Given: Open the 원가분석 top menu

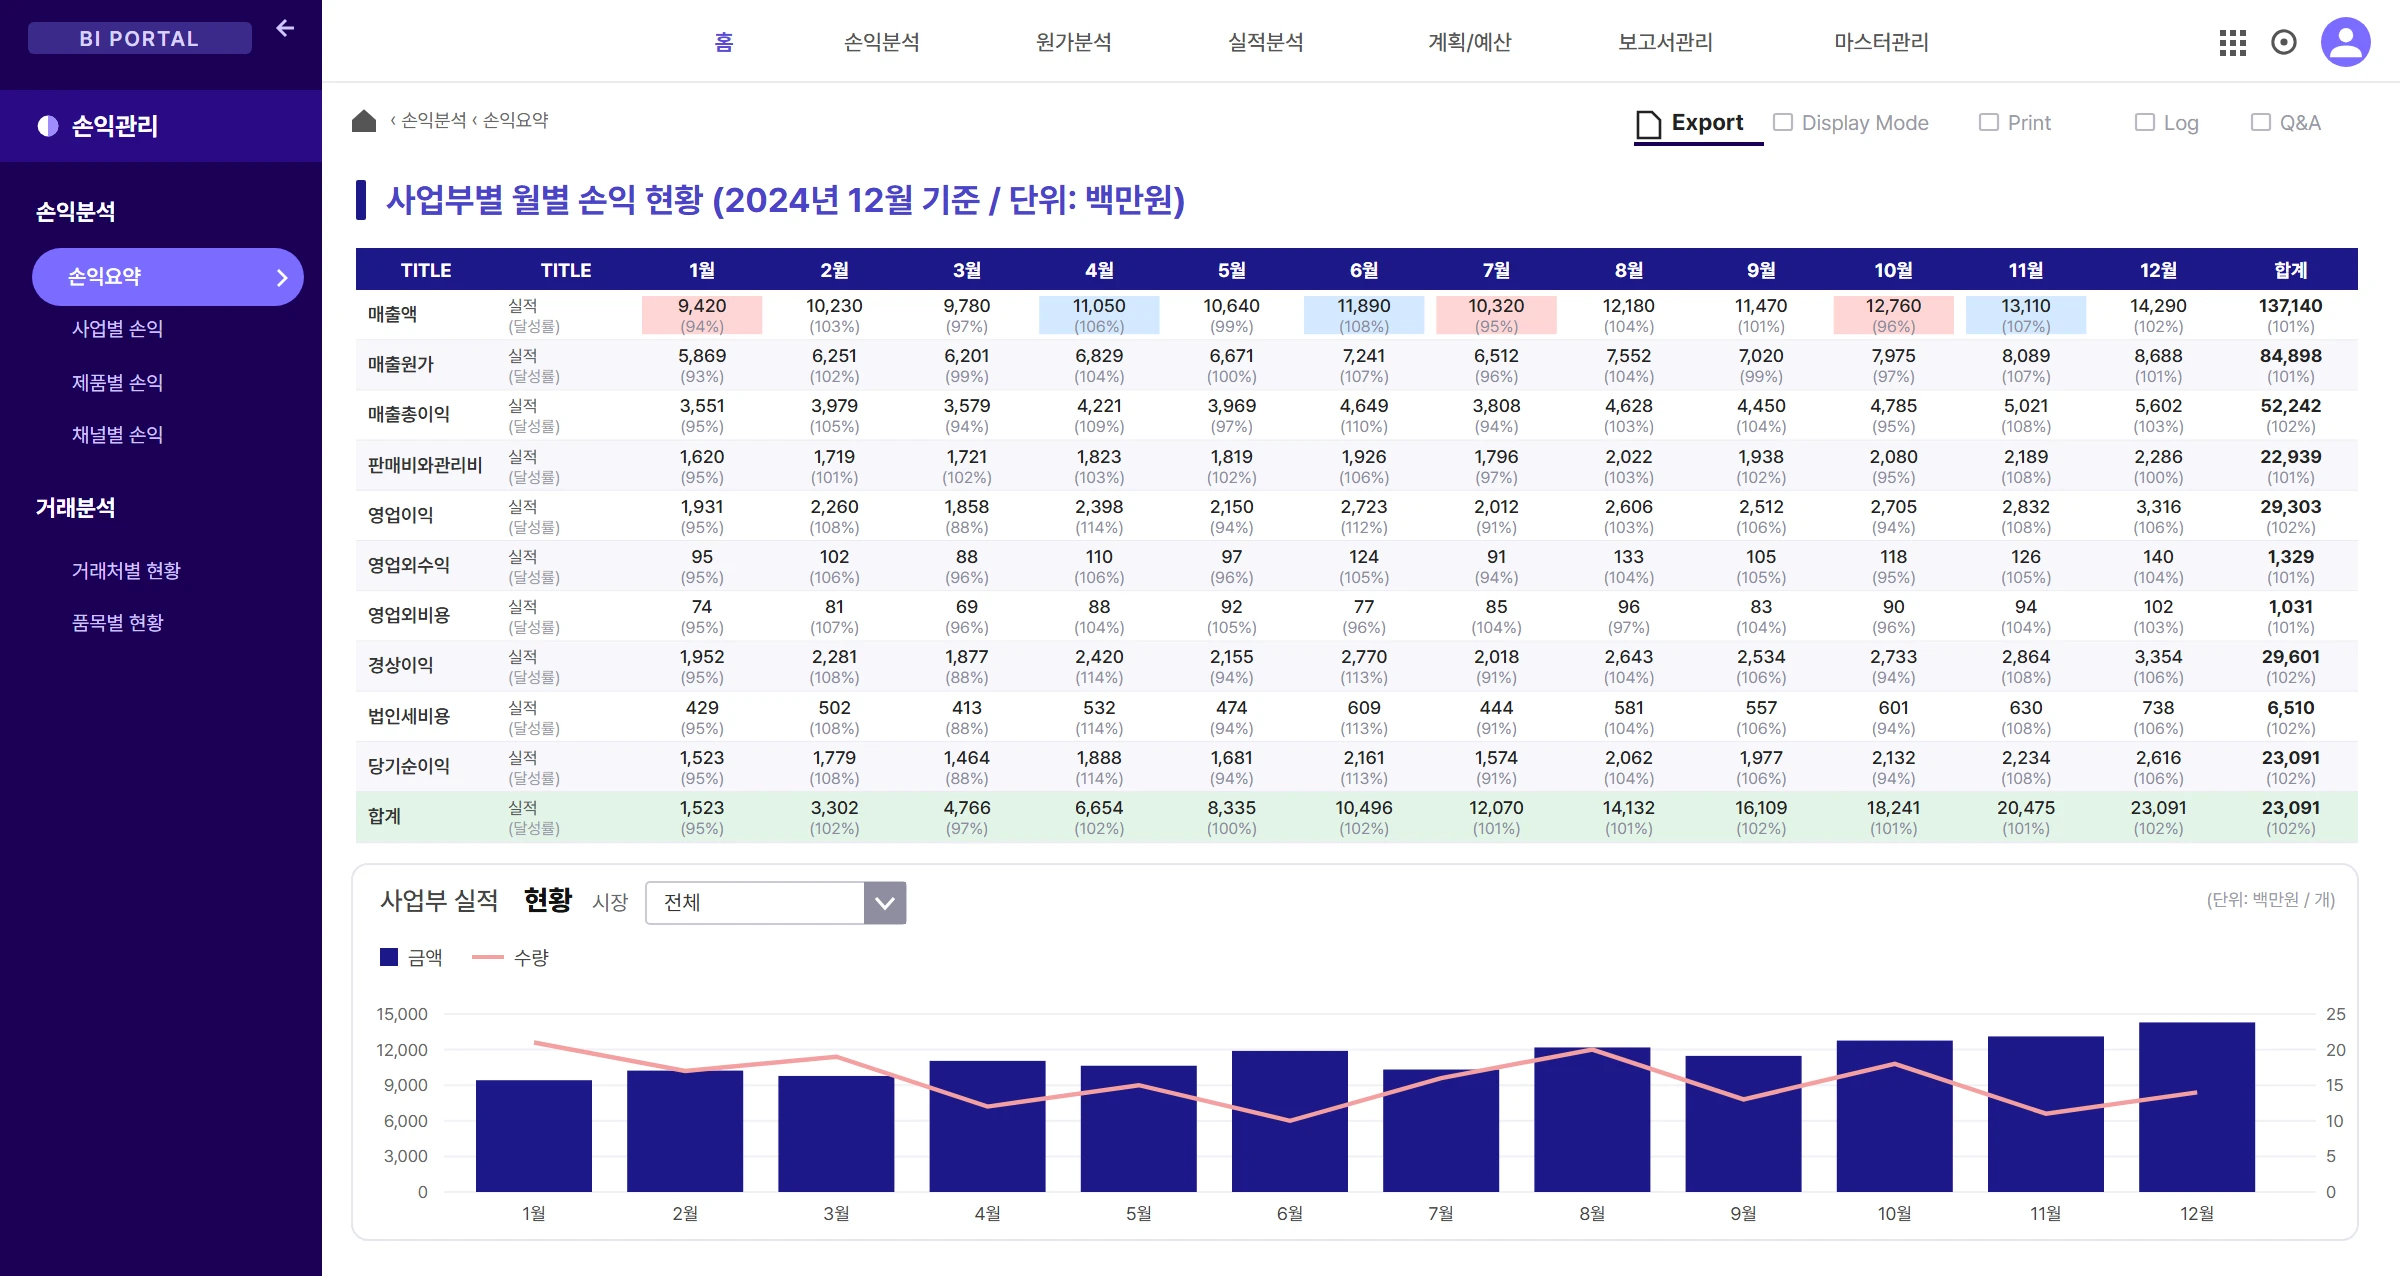Looking at the screenshot, I should point(1074,42).
